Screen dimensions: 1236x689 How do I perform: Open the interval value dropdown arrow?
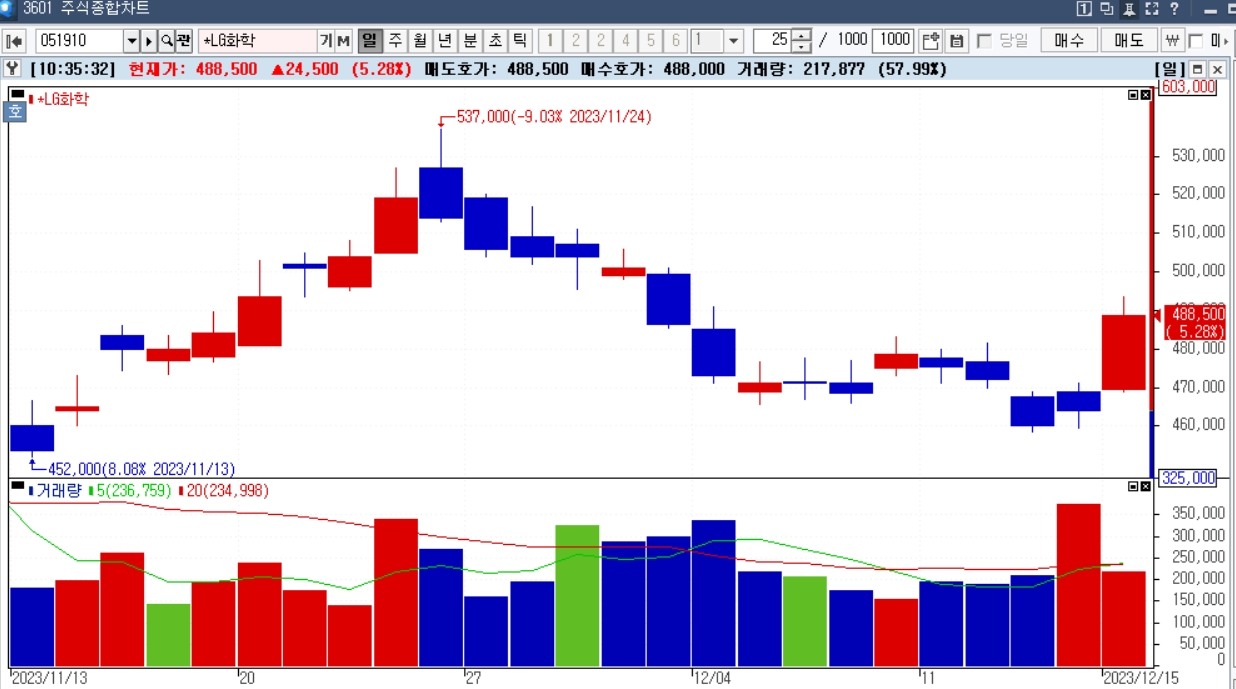click(734, 41)
